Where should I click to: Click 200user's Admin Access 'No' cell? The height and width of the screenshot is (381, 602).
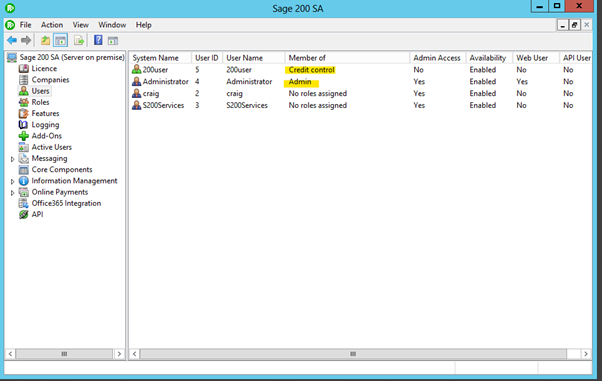tap(418, 70)
